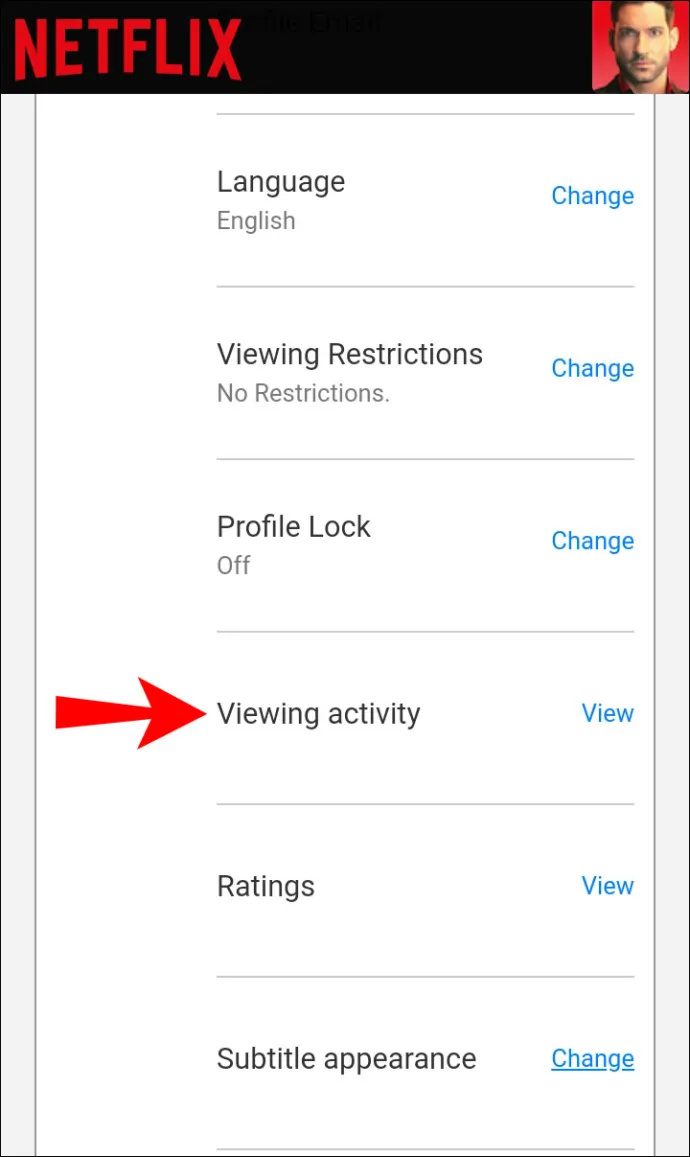690x1157 pixels.
Task: Click the Off status under Profile Lock
Action: 233,565
